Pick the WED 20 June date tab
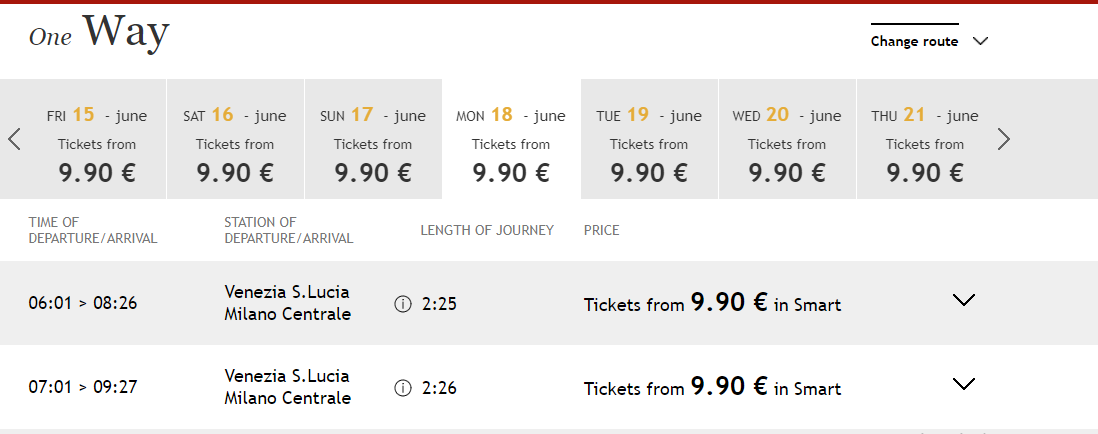This screenshot has width=1098, height=434. tap(787, 140)
